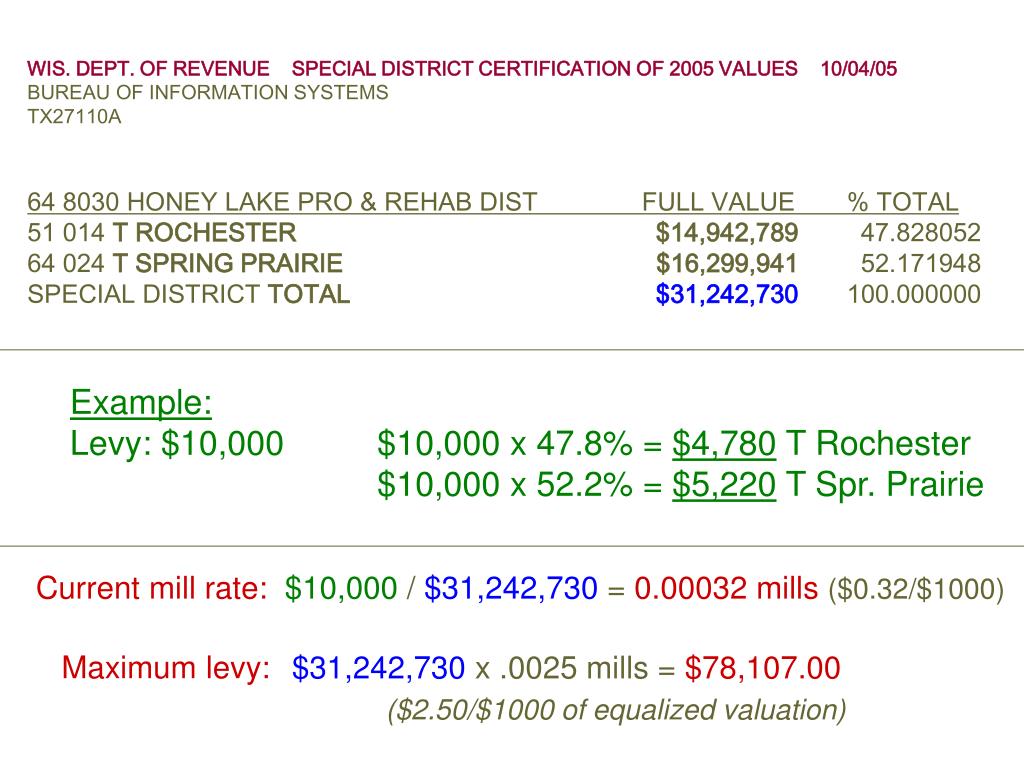Click the FULL VALUE column header
This screenshot has width=1024, height=768.
718,202
